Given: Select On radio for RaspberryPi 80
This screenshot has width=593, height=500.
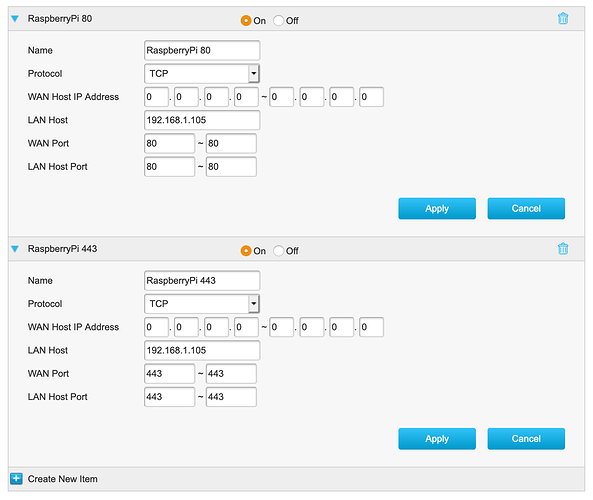Looking at the screenshot, I should coord(246,20).
